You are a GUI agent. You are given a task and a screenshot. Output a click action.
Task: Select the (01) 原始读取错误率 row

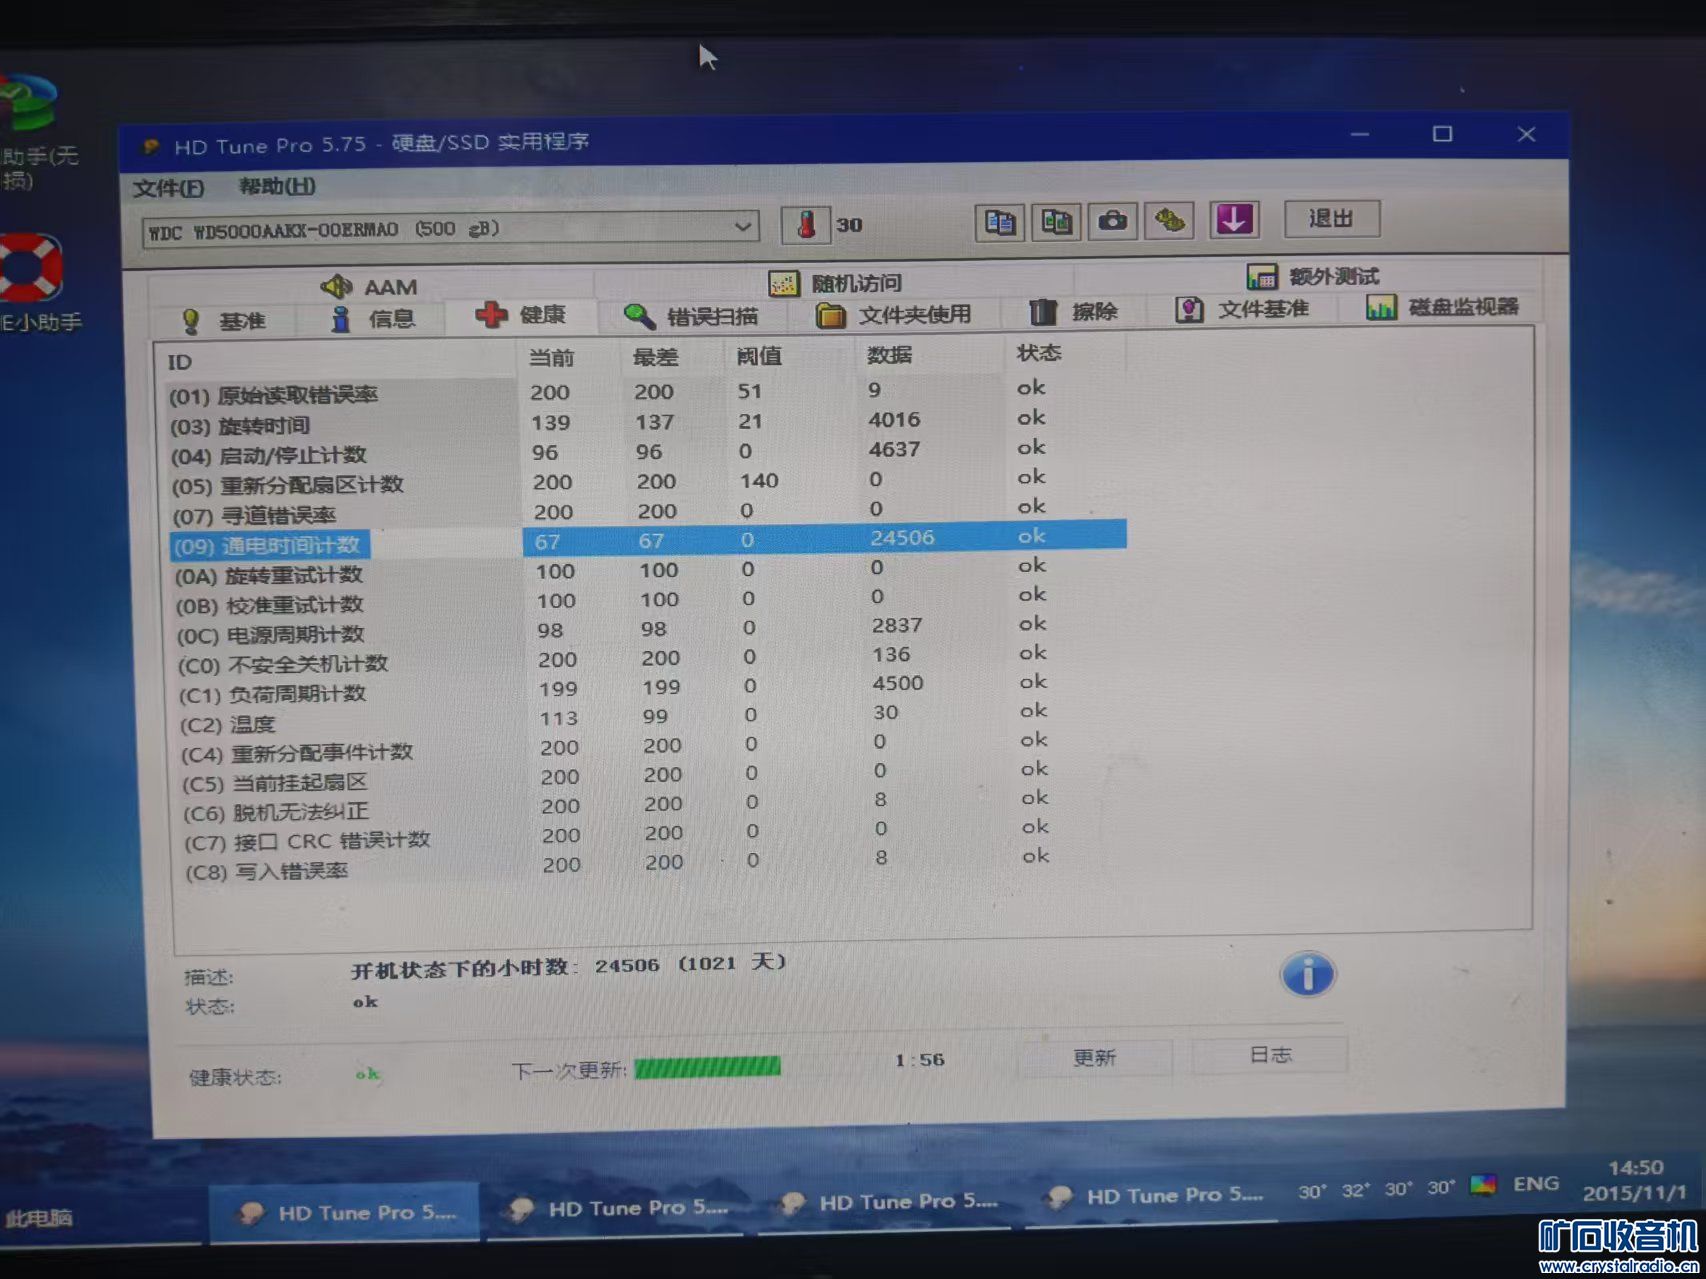pos(646,391)
